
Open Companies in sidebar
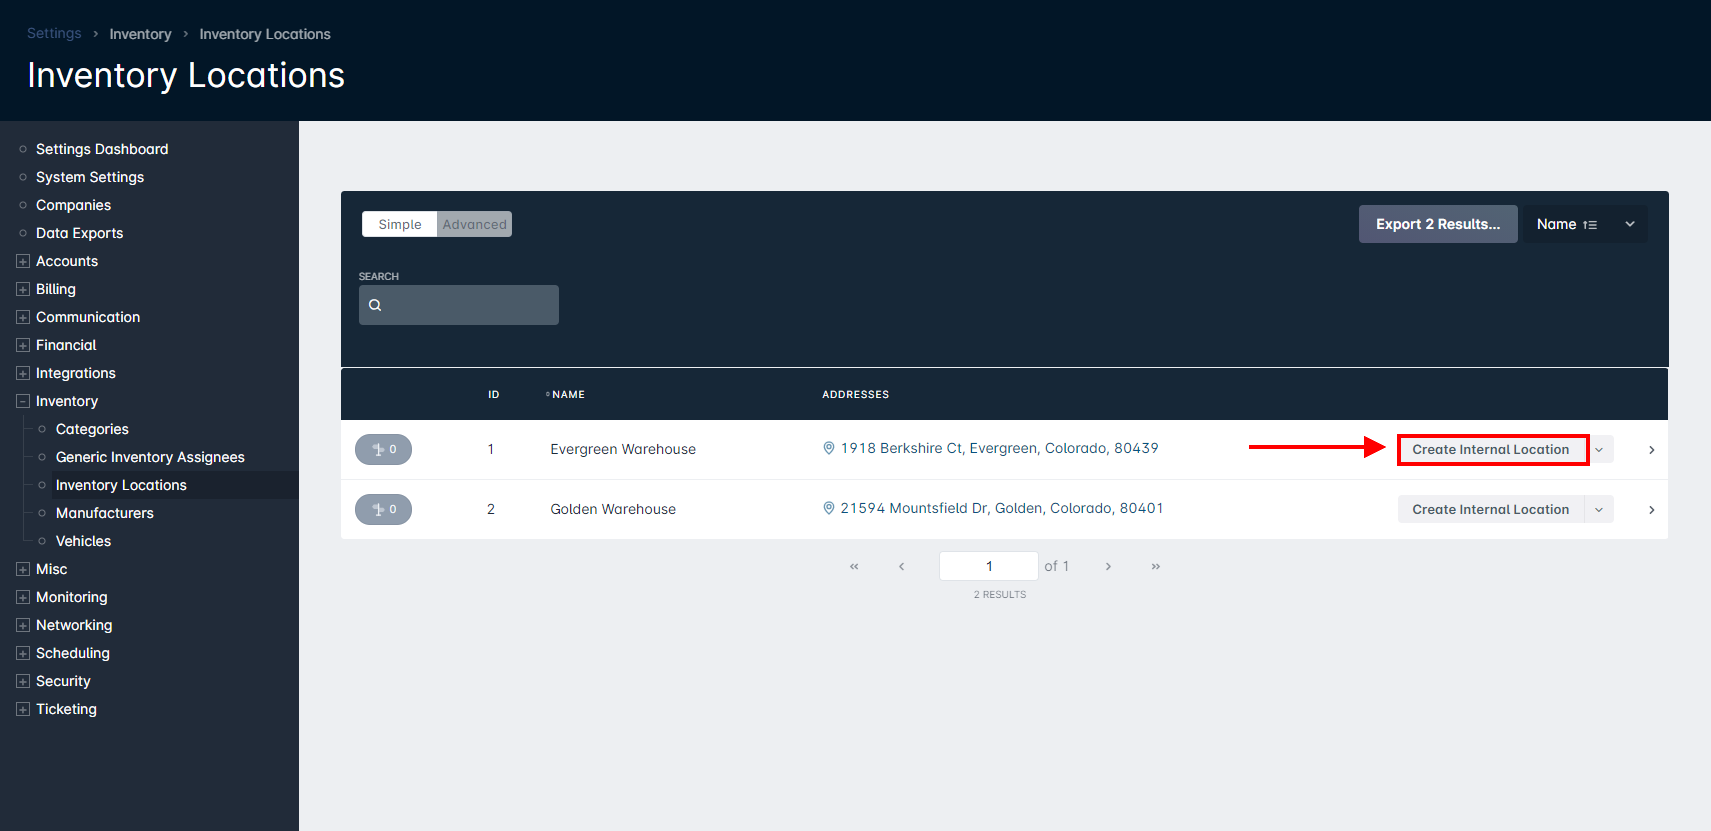[73, 205]
